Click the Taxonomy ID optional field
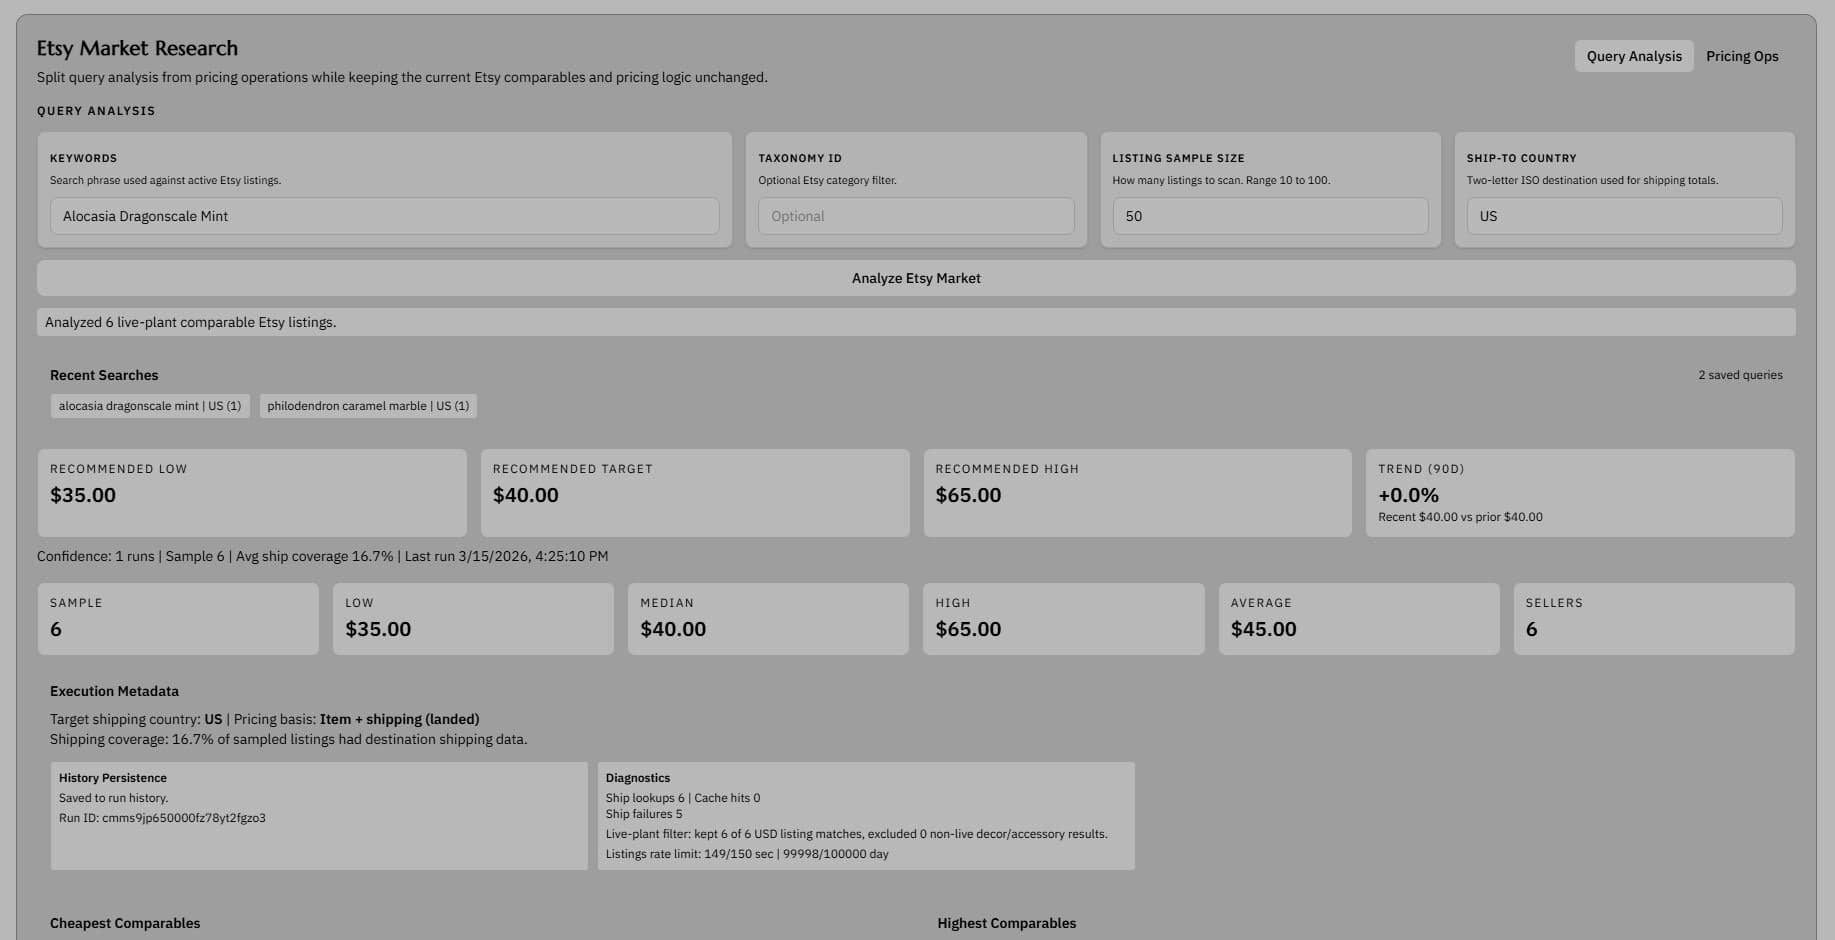The image size is (1835, 940). coord(915,216)
